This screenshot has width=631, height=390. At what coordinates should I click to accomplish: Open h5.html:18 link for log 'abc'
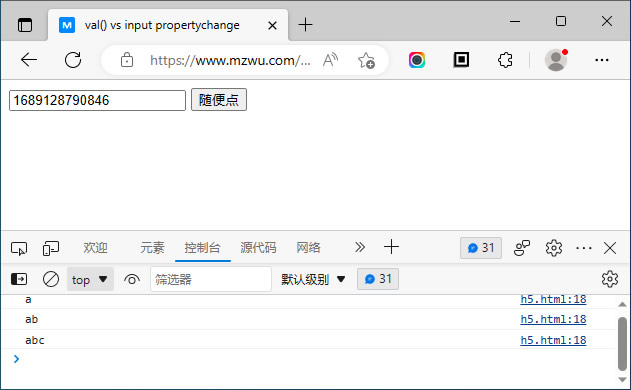tap(553, 340)
